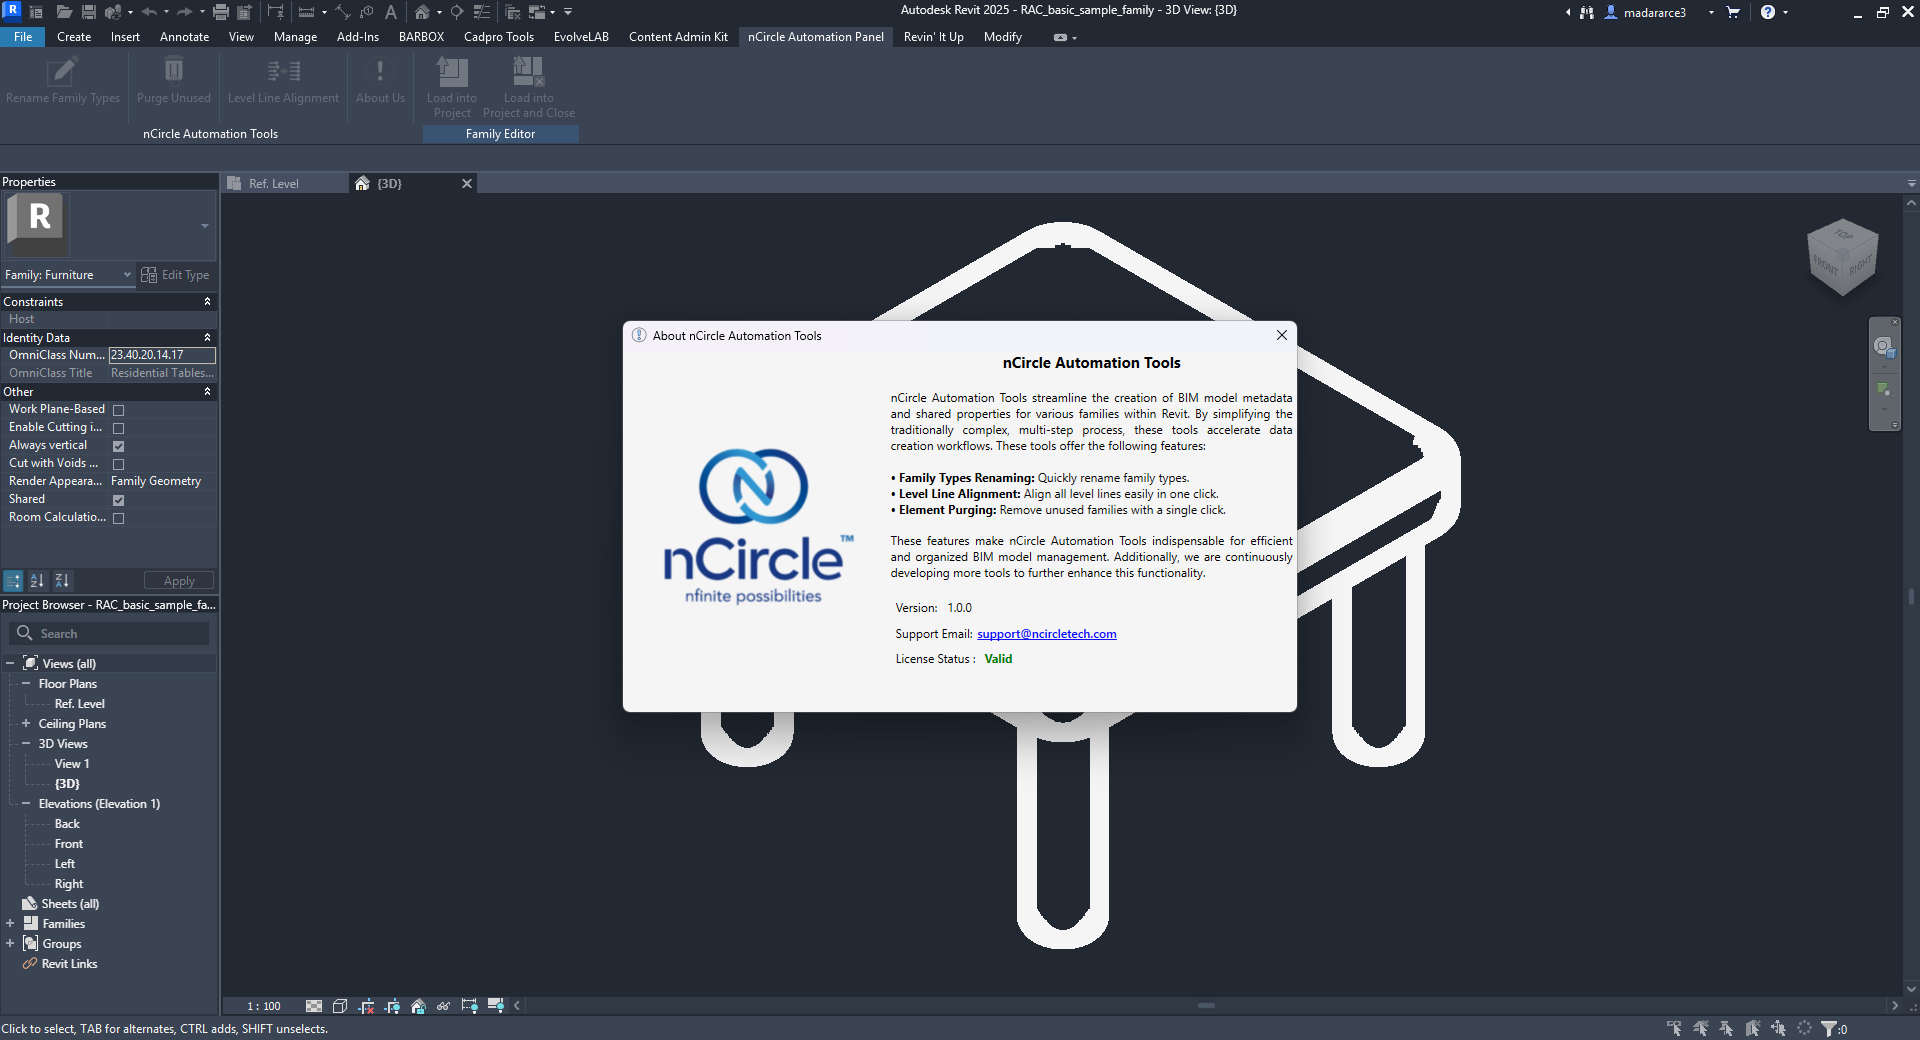
Task: Click the Redo arrow icon
Action: [184, 12]
